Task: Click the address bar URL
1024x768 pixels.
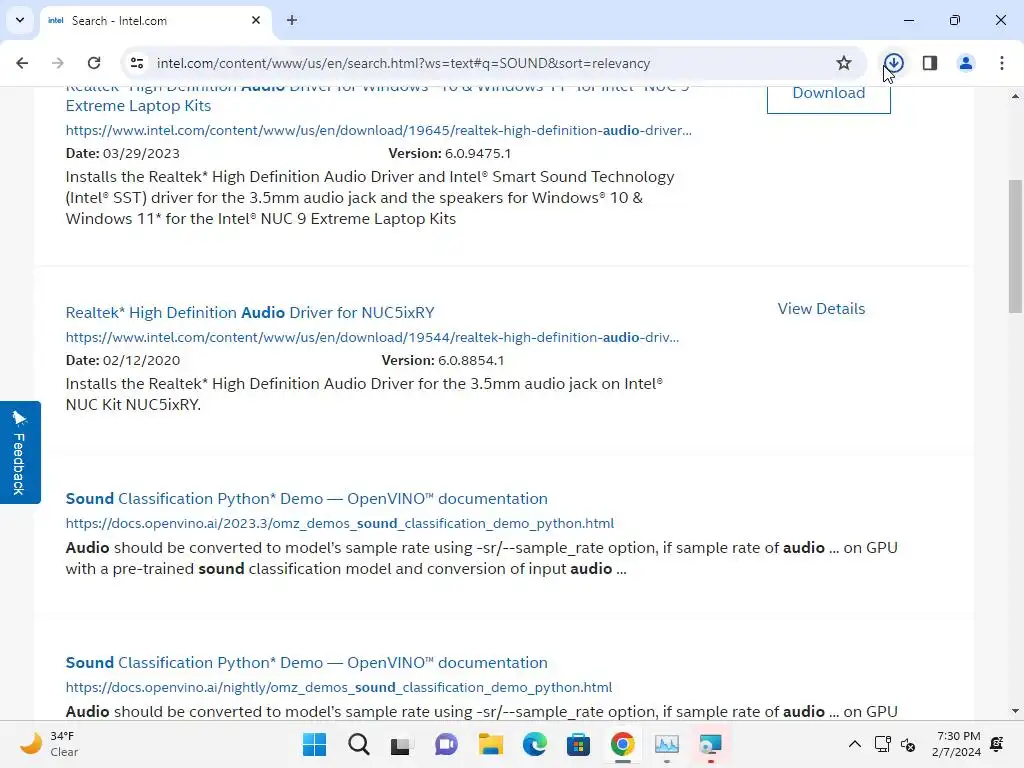Action: [403, 63]
